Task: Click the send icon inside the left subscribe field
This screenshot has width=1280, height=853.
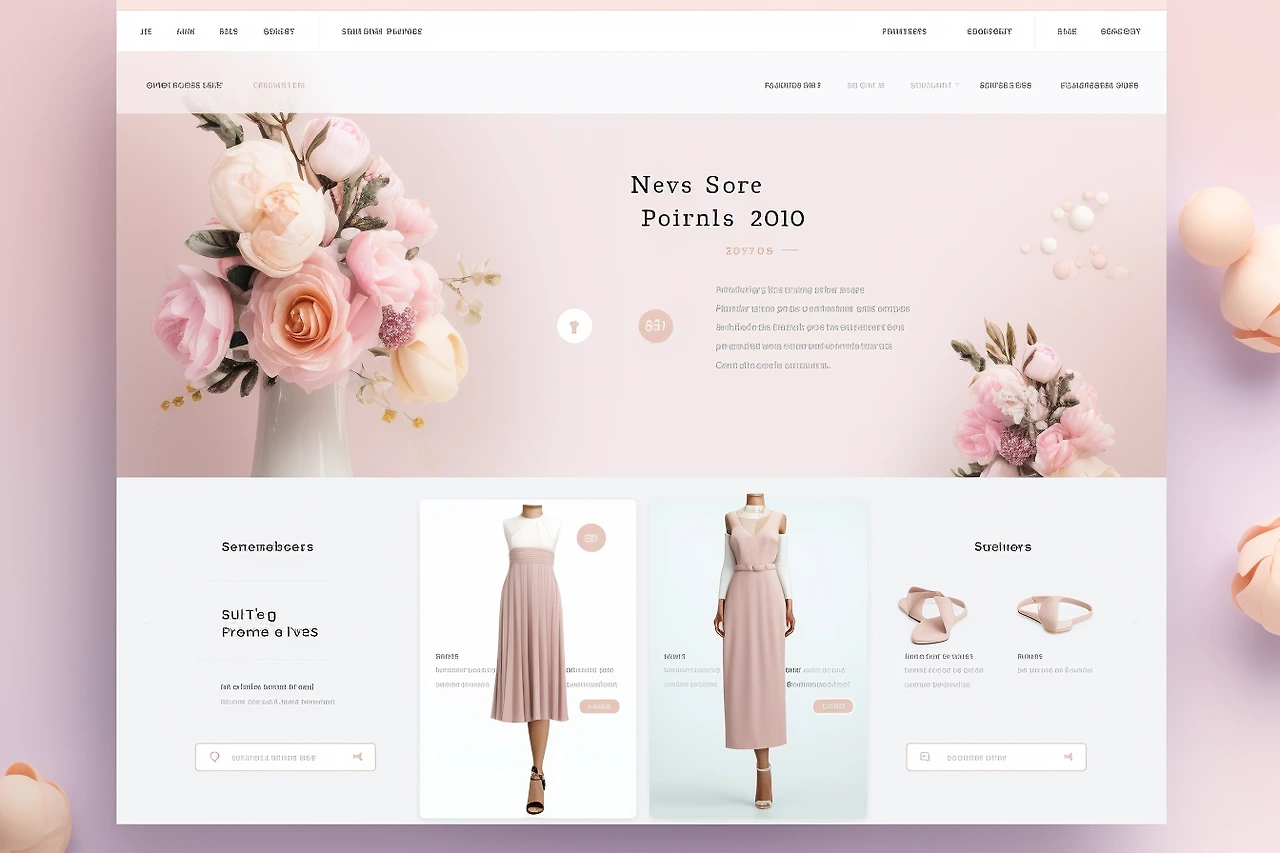Action: coord(357,756)
